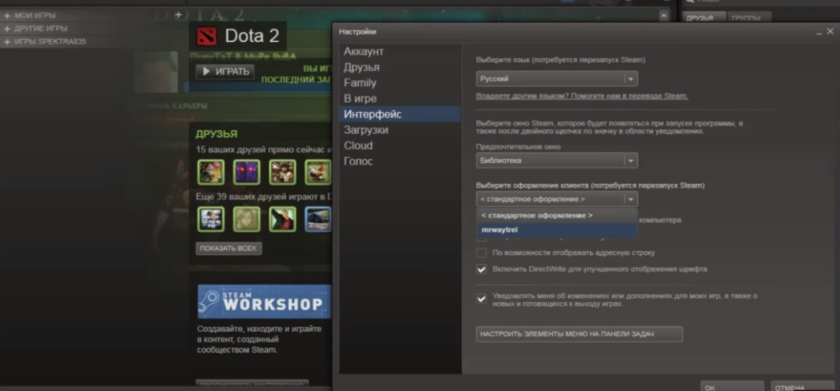Open the first avatar under Еще 39 ваших друзей

[211, 219]
